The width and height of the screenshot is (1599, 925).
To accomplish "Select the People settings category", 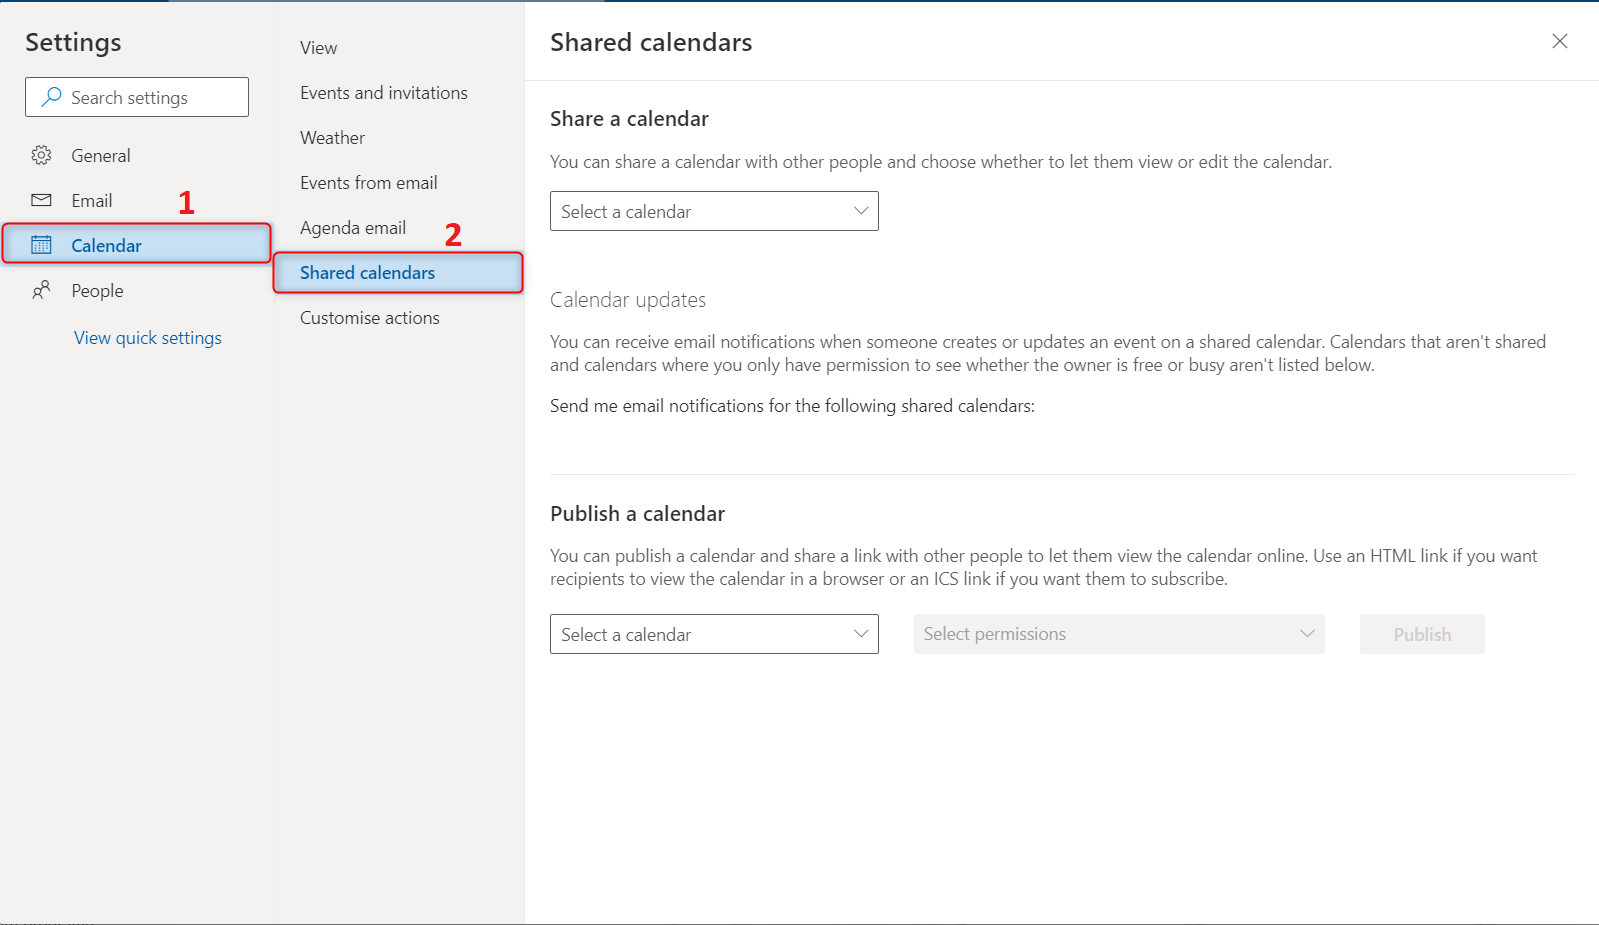I will 97,291.
